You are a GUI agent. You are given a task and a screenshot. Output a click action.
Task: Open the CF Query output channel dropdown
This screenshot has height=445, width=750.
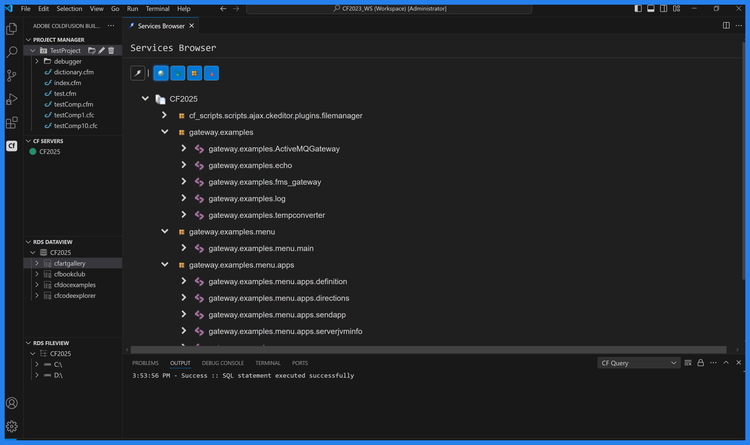pyautogui.click(x=638, y=363)
